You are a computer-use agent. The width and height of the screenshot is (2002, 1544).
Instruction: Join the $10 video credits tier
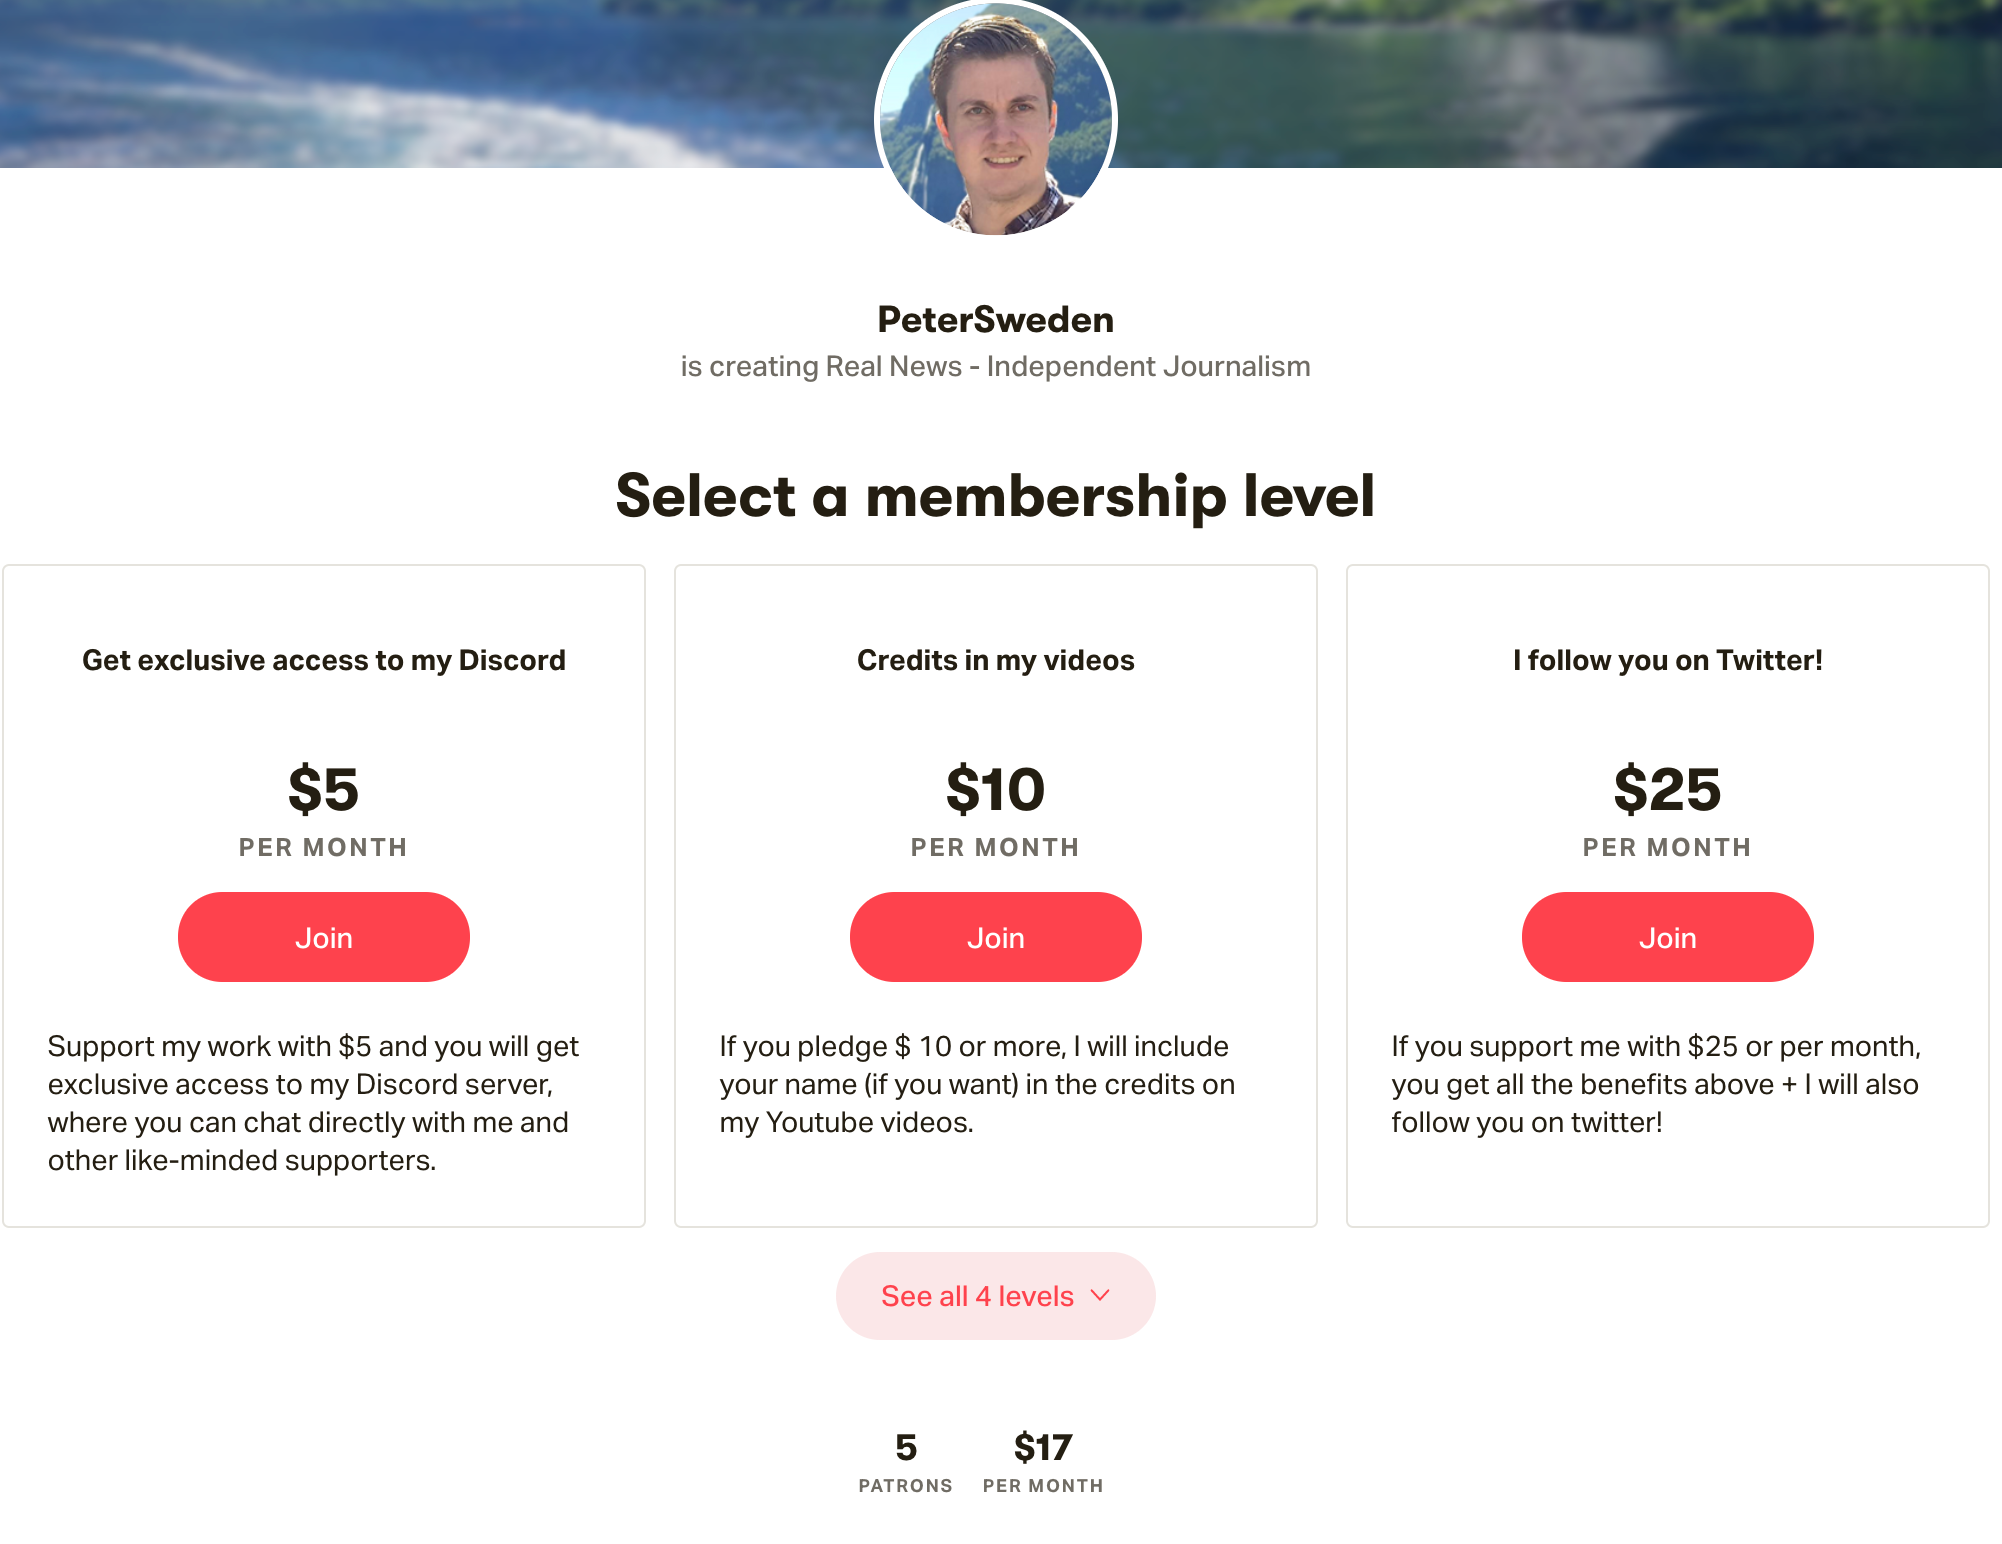click(x=995, y=937)
